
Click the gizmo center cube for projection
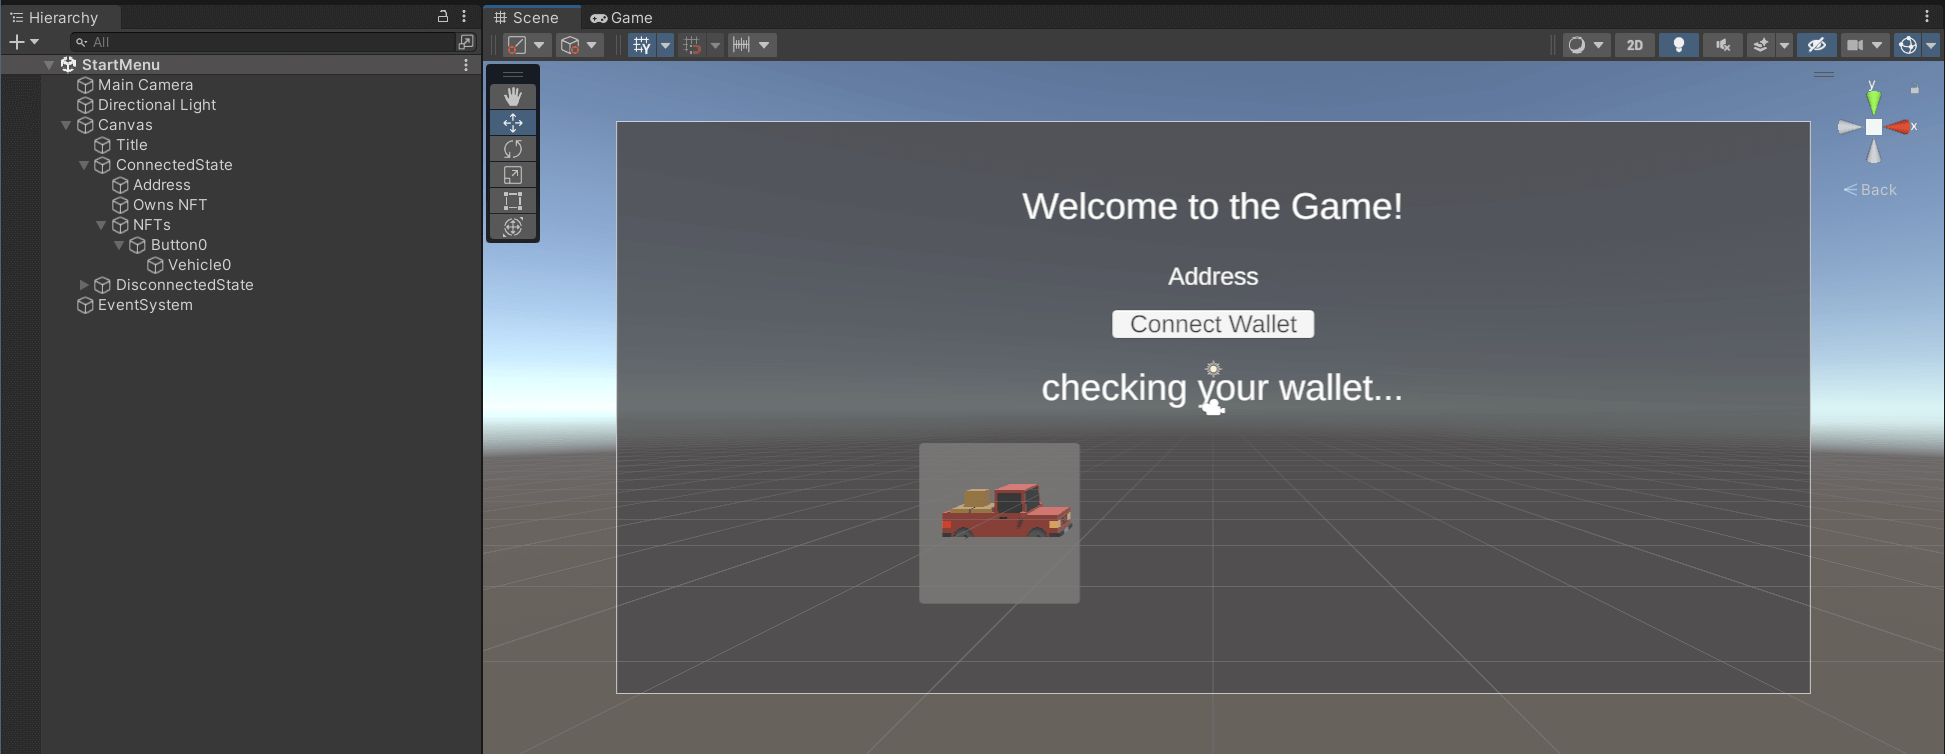coord(1873,127)
